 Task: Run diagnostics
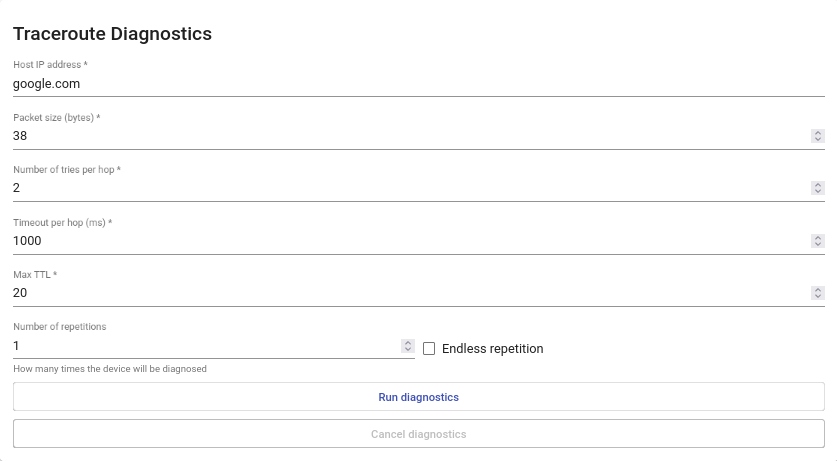(x=418, y=397)
